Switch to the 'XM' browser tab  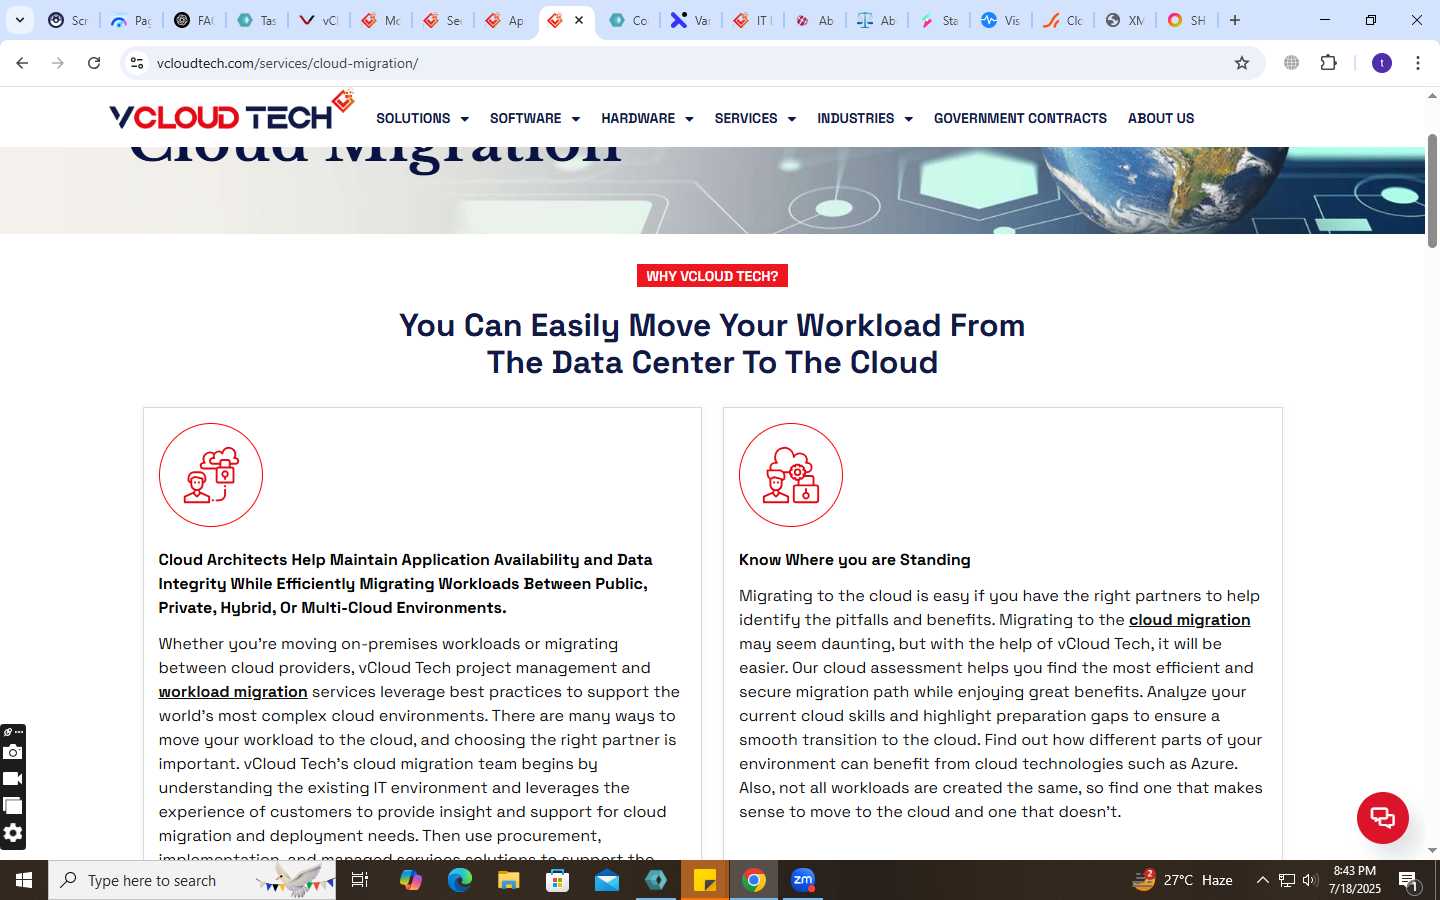pos(1124,20)
